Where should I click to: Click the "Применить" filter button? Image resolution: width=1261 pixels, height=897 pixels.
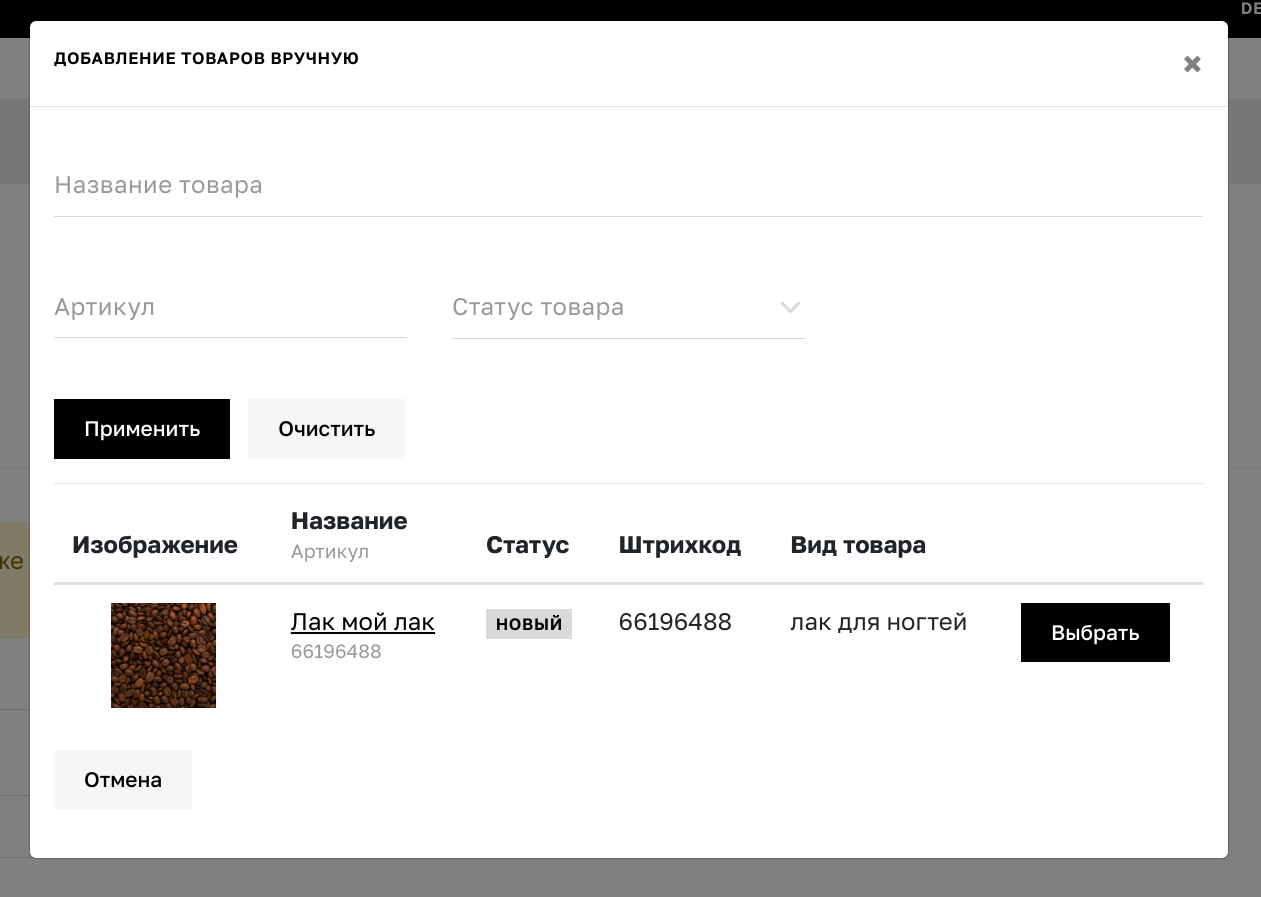tap(141, 428)
